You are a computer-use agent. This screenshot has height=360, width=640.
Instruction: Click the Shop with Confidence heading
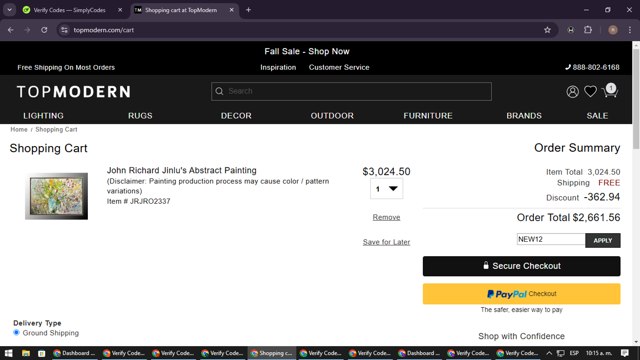click(521, 336)
